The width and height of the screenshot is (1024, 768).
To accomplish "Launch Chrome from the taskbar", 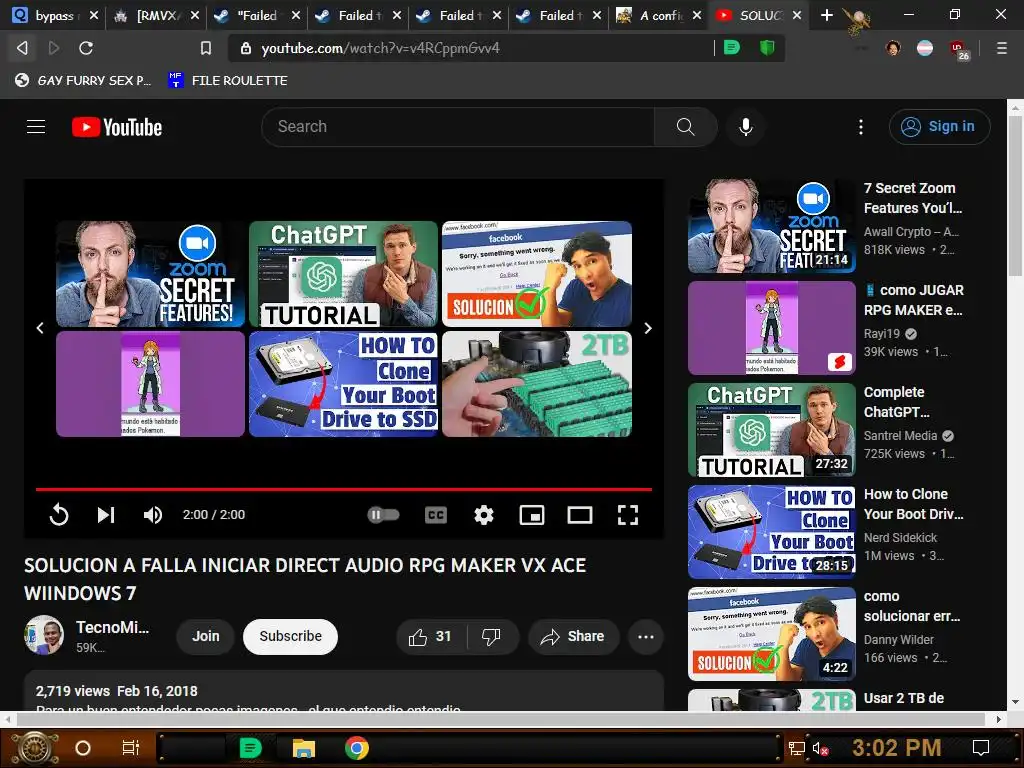I will point(357,748).
